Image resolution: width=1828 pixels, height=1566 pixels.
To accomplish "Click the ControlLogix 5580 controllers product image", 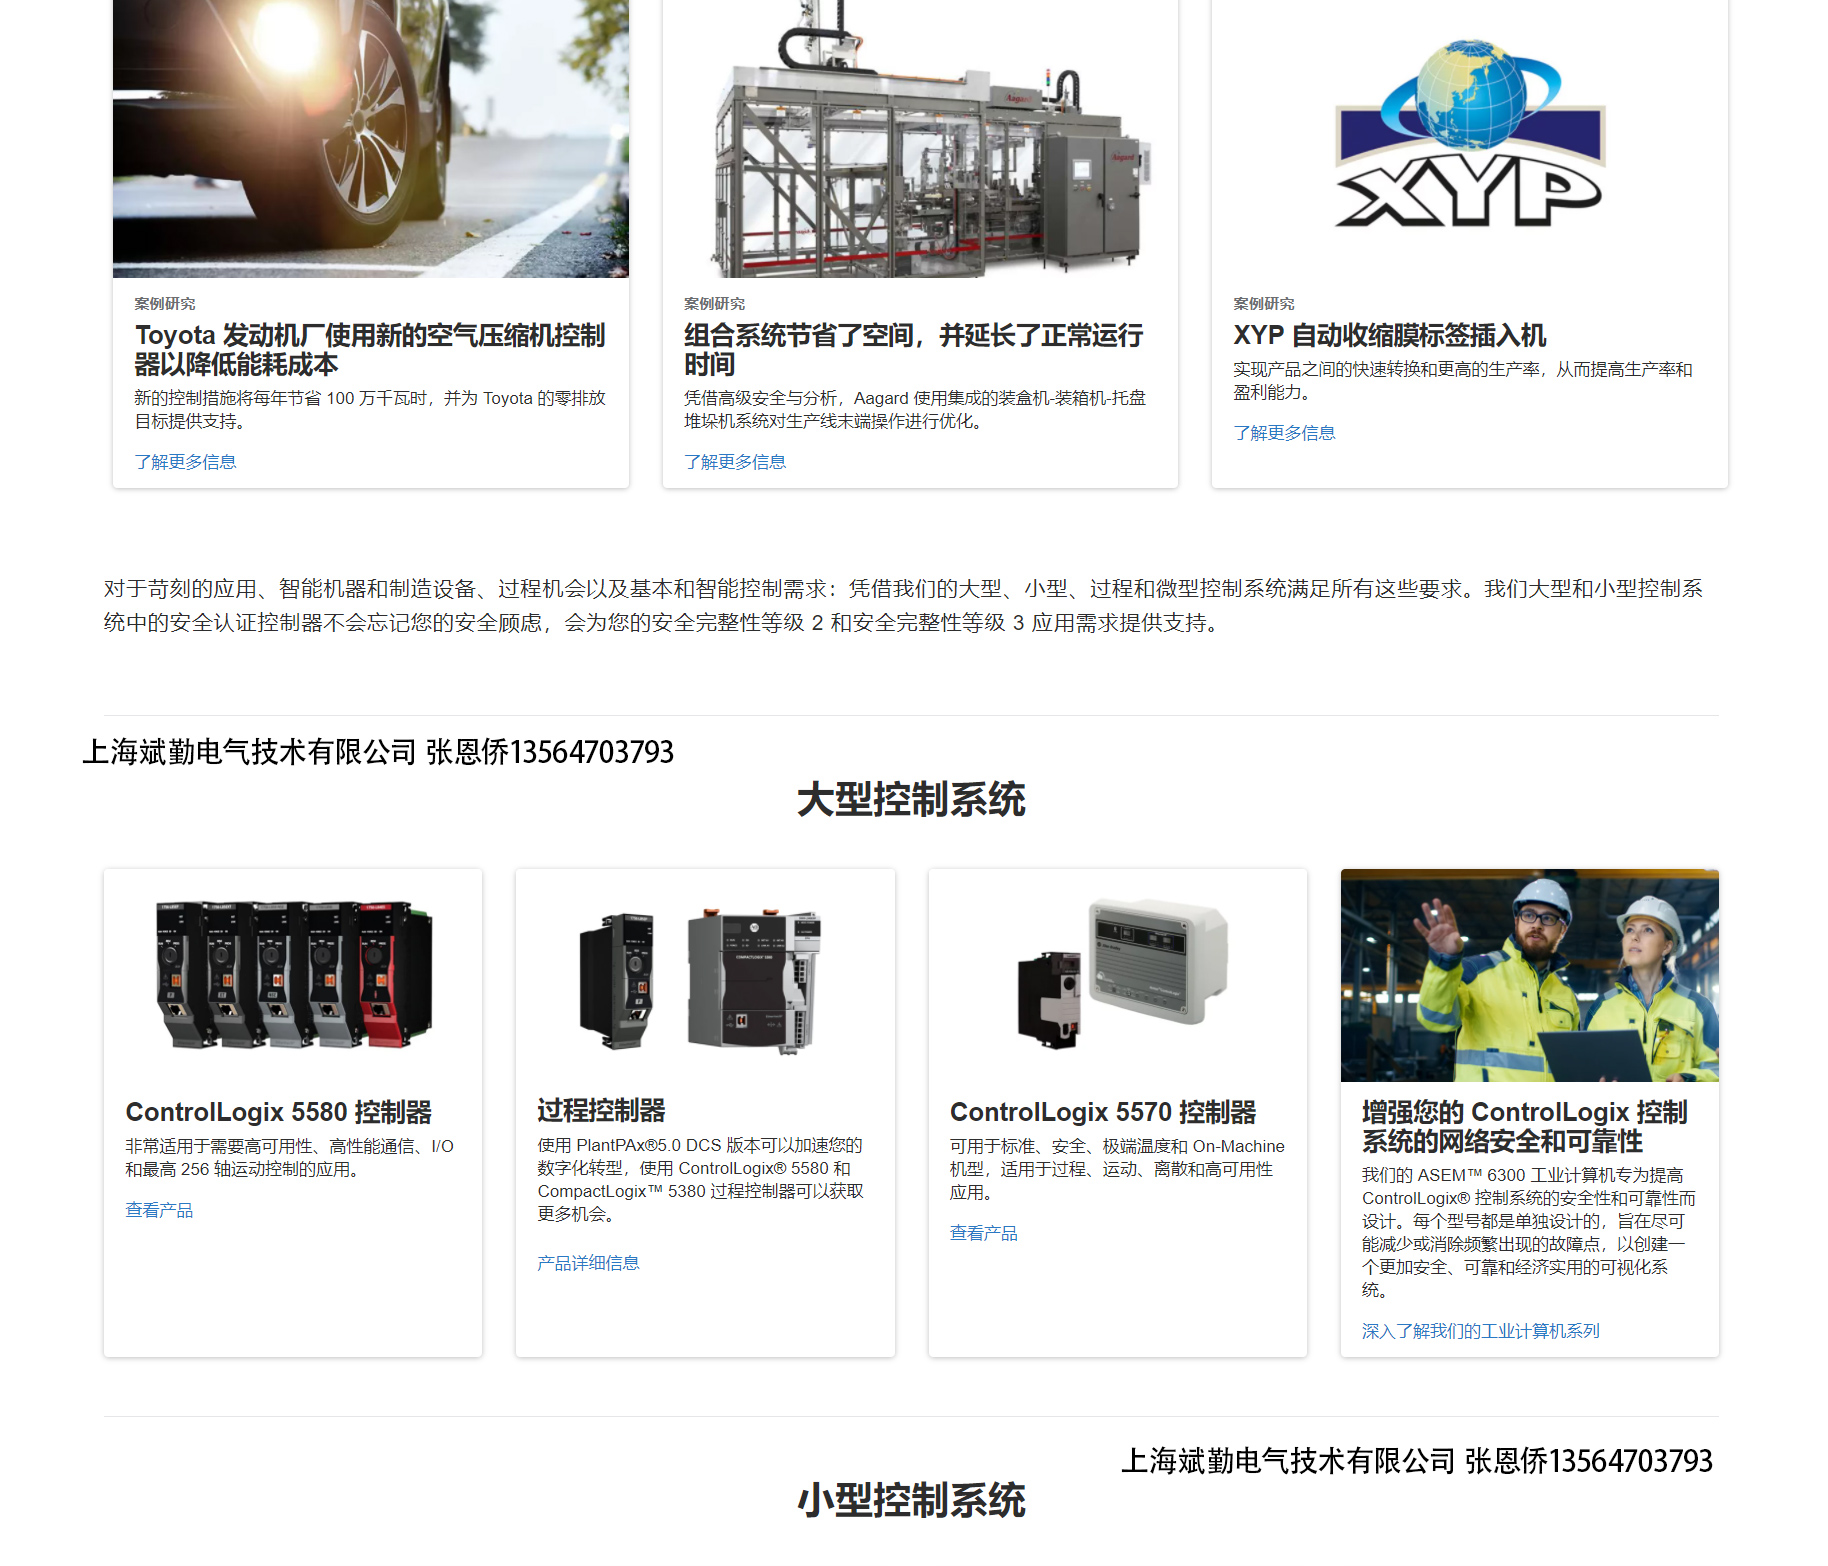I will [x=293, y=975].
